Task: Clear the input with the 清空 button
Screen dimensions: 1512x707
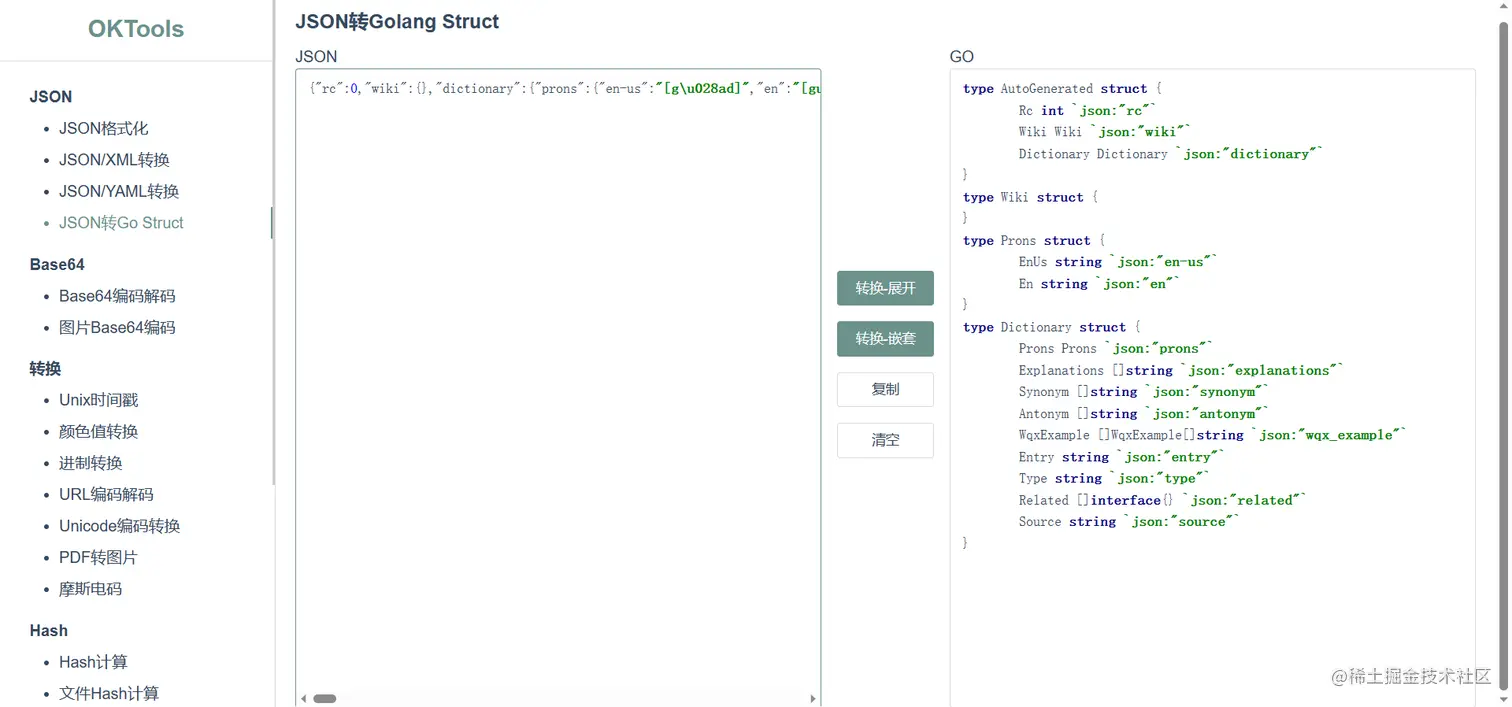Action: [x=885, y=440]
